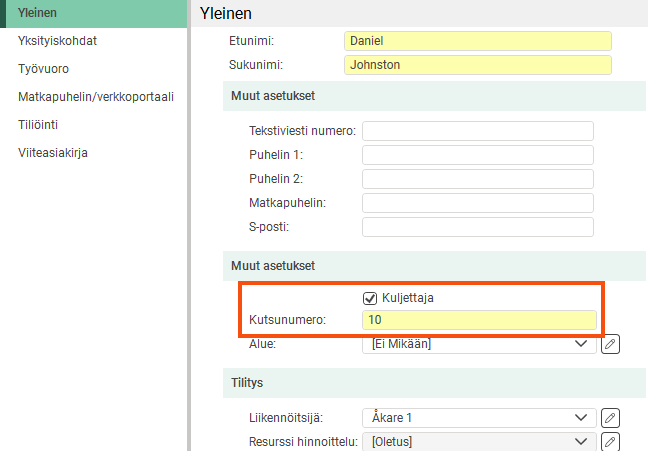Click the edit pencil icon beside Resurssi hinnoittelu
Viewport: 648px width, 451px height.
coord(611,441)
